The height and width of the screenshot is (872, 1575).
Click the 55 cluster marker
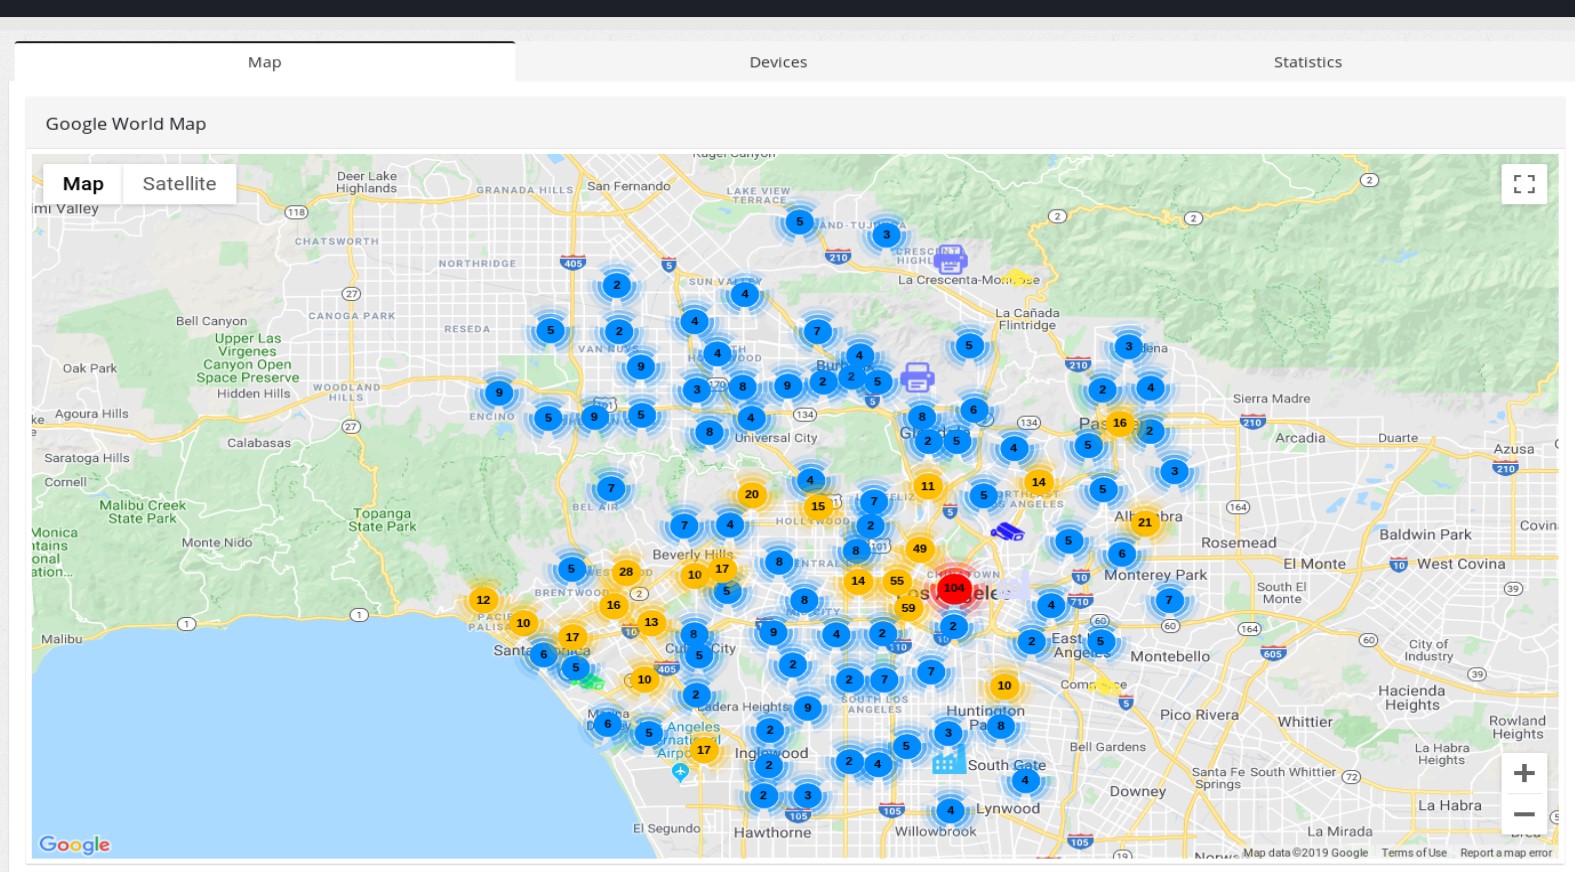pyautogui.click(x=897, y=581)
